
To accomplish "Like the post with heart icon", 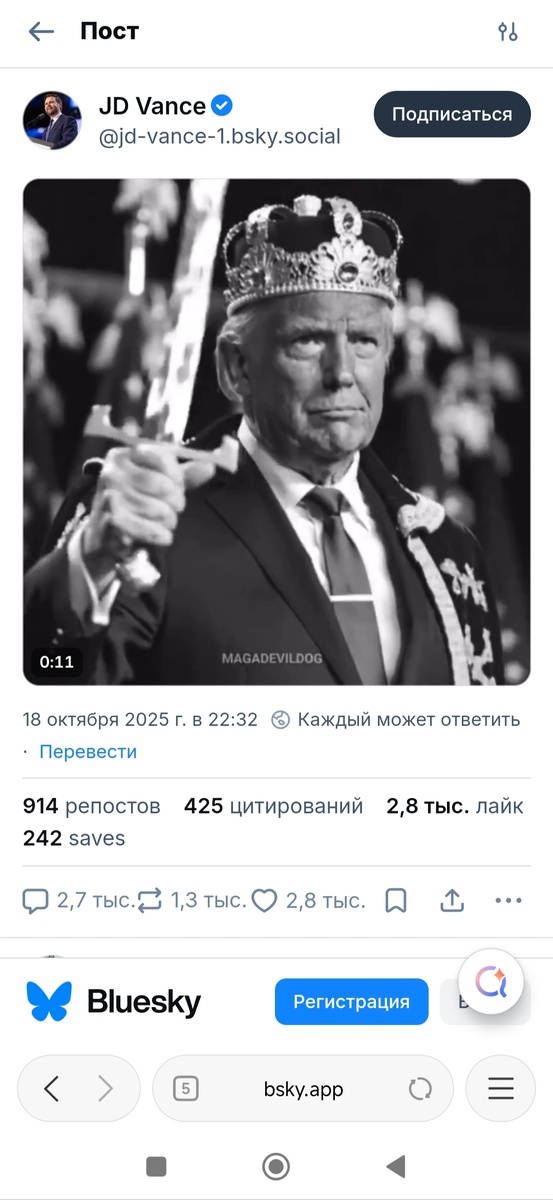I will click(x=264, y=901).
